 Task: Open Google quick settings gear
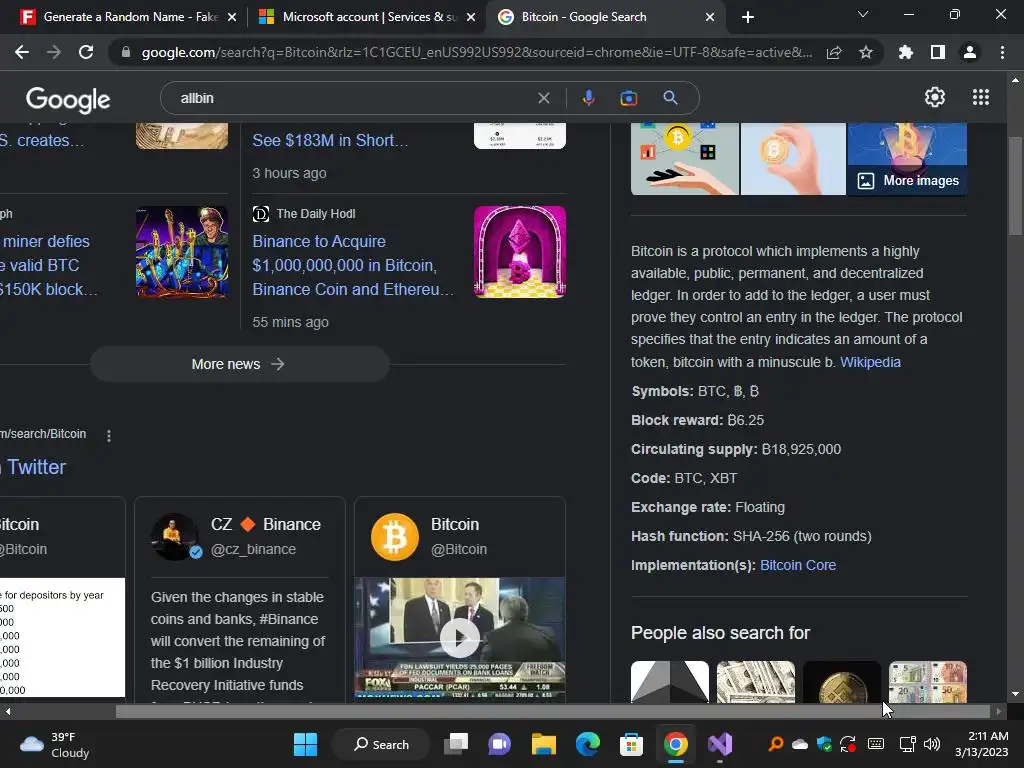(935, 97)
